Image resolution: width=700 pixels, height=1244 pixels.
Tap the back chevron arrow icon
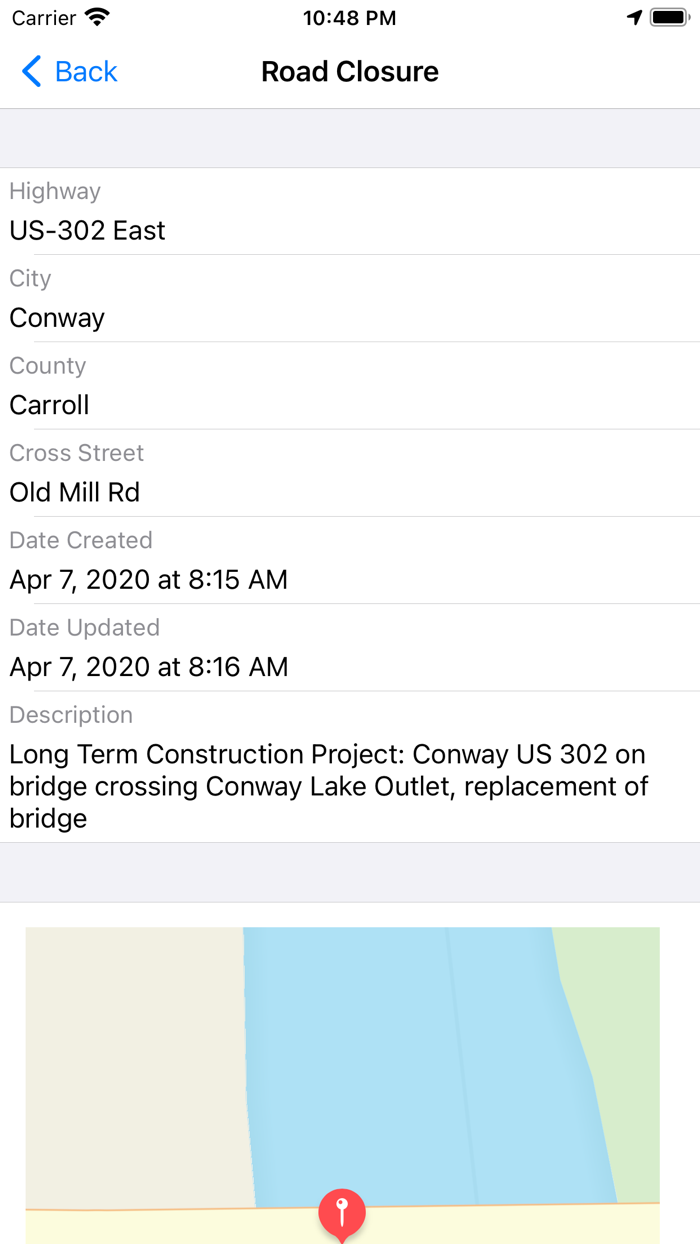tap(29, 72)
